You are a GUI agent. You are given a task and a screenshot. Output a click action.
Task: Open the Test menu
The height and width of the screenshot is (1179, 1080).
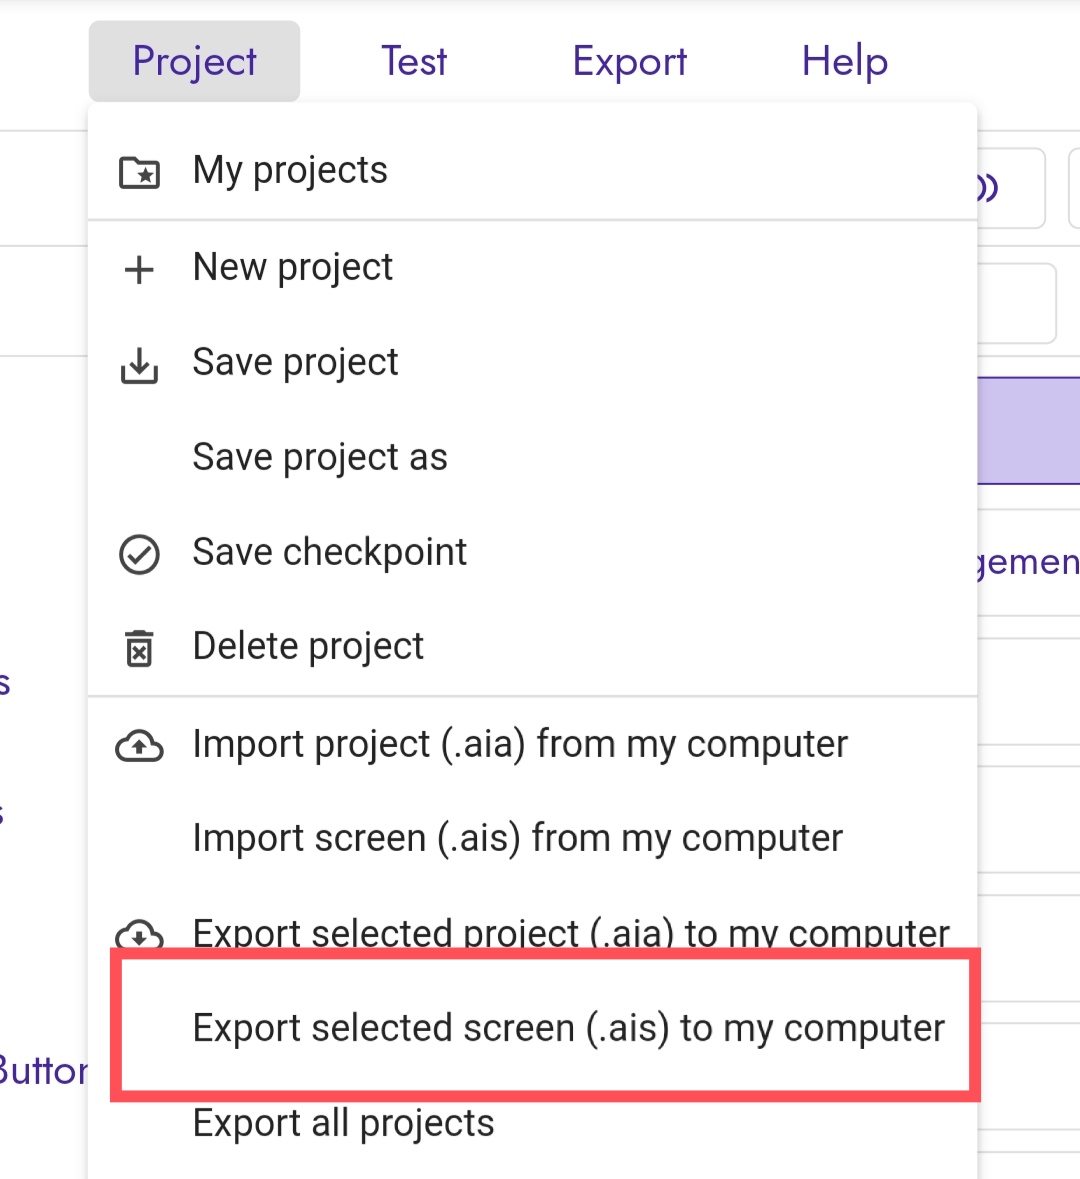click(x=414, y=61)
